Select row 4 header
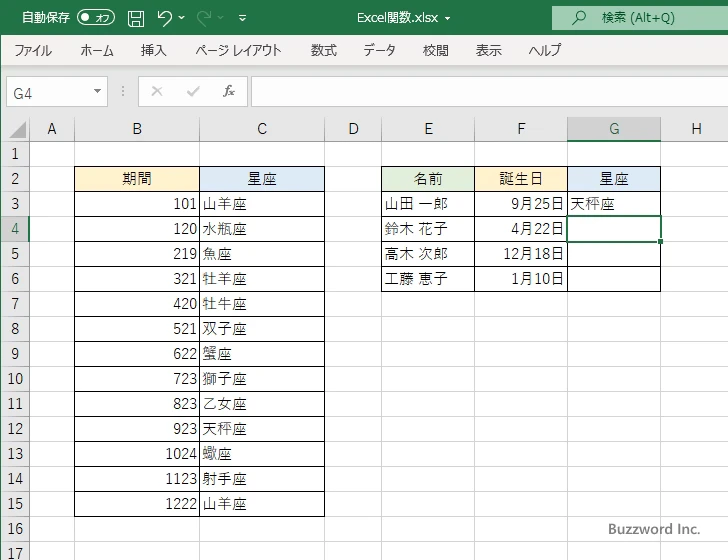 (x=15, y=229)
